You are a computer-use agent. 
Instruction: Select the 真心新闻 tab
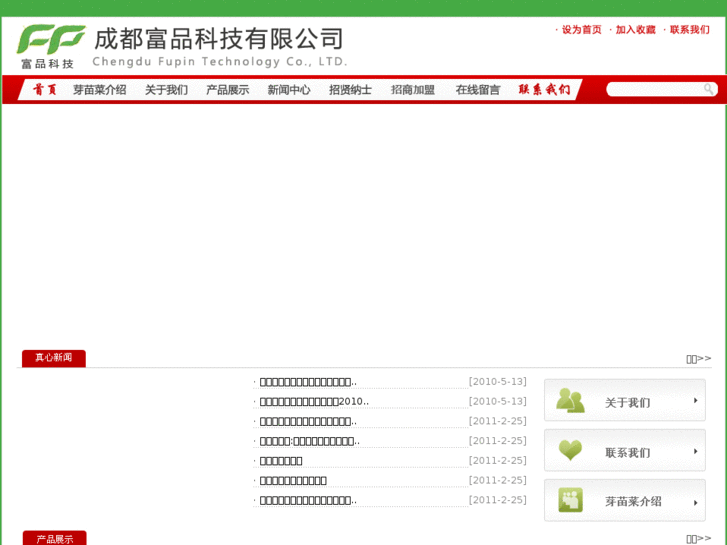(x=54, y=358)
